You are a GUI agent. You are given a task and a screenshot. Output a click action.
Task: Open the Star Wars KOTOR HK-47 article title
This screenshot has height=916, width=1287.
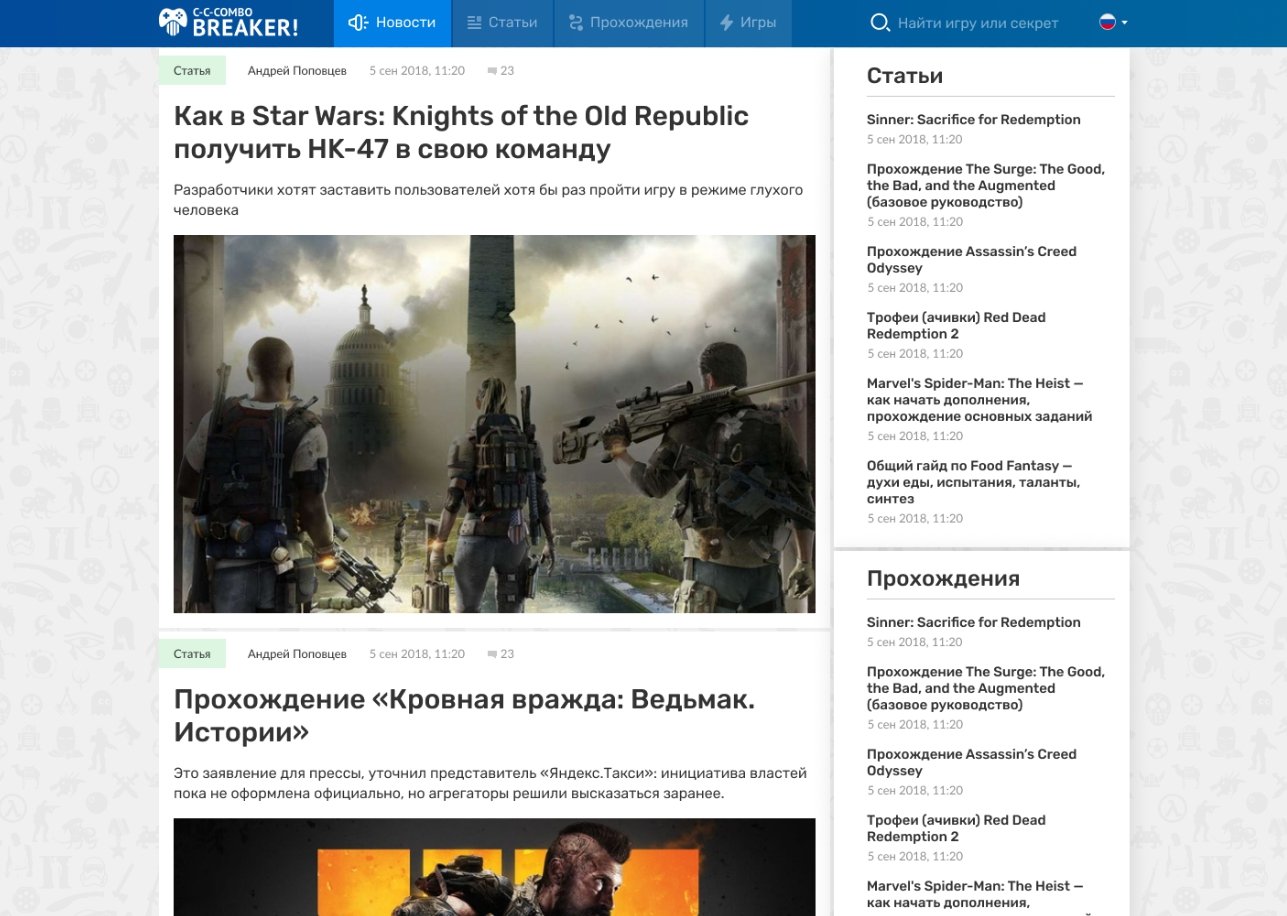(x=461, y=133)
